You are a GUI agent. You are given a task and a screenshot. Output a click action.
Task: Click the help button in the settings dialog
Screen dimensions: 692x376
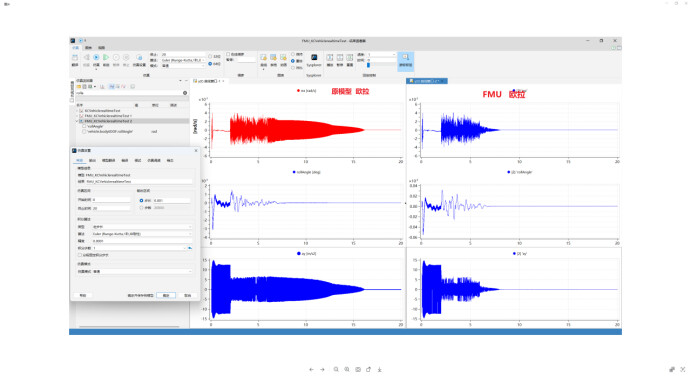click(x=83, y=295)
